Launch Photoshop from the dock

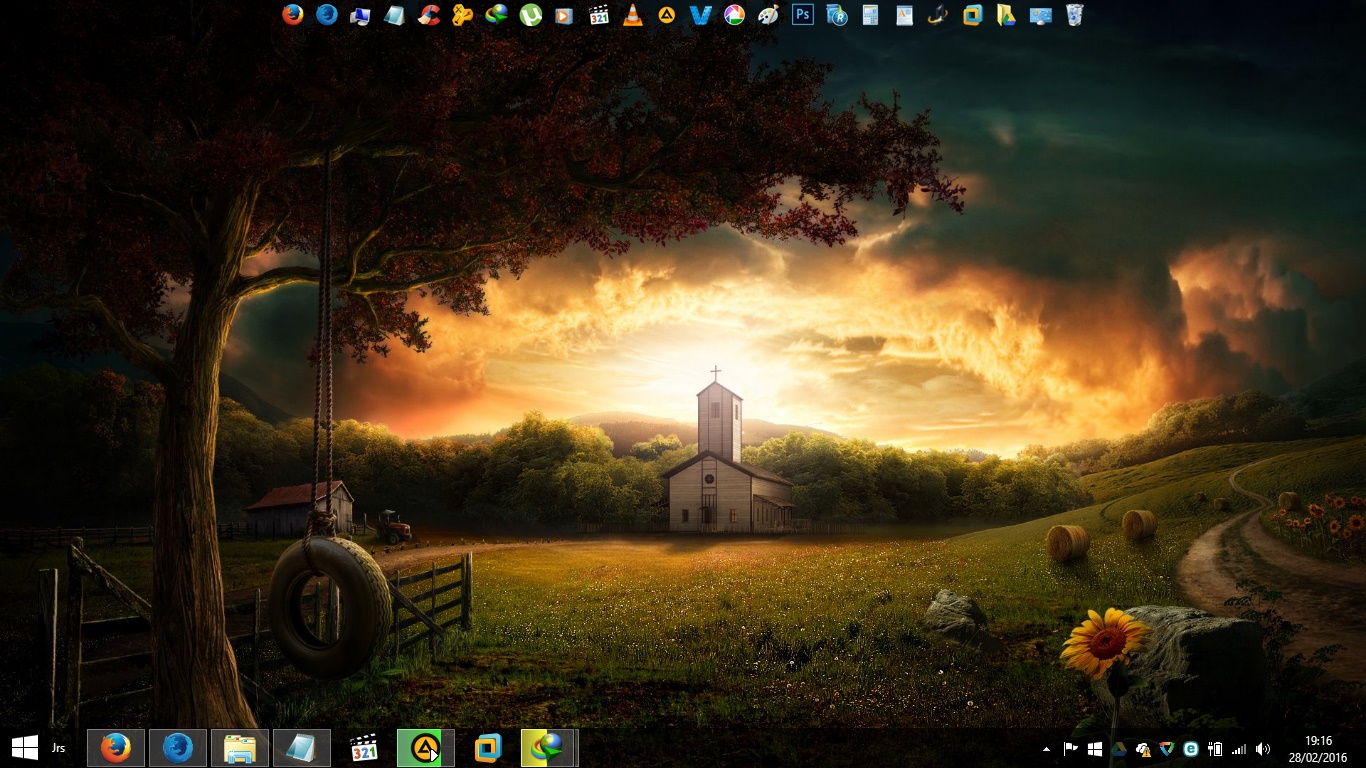click(802, 15)
